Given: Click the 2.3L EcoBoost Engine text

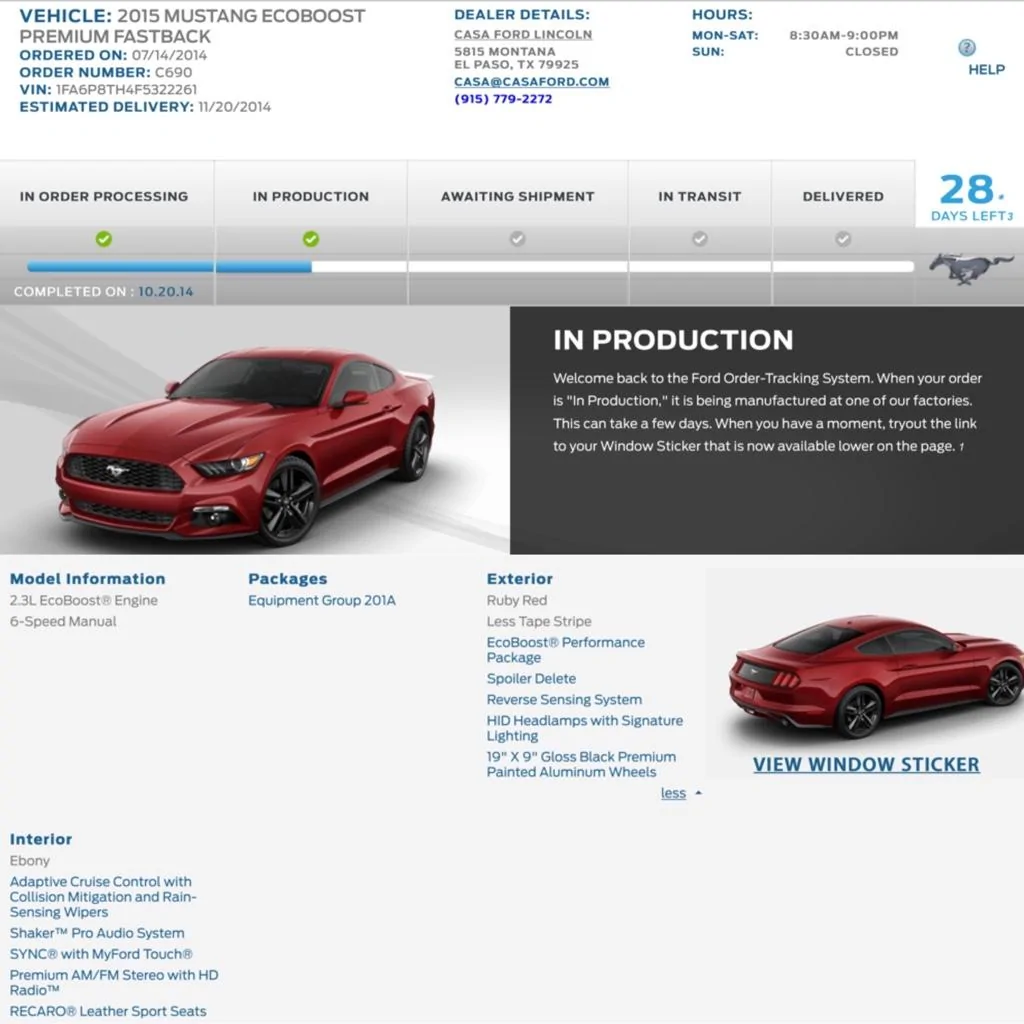Looking at the screenshot, I should point(84,600).
